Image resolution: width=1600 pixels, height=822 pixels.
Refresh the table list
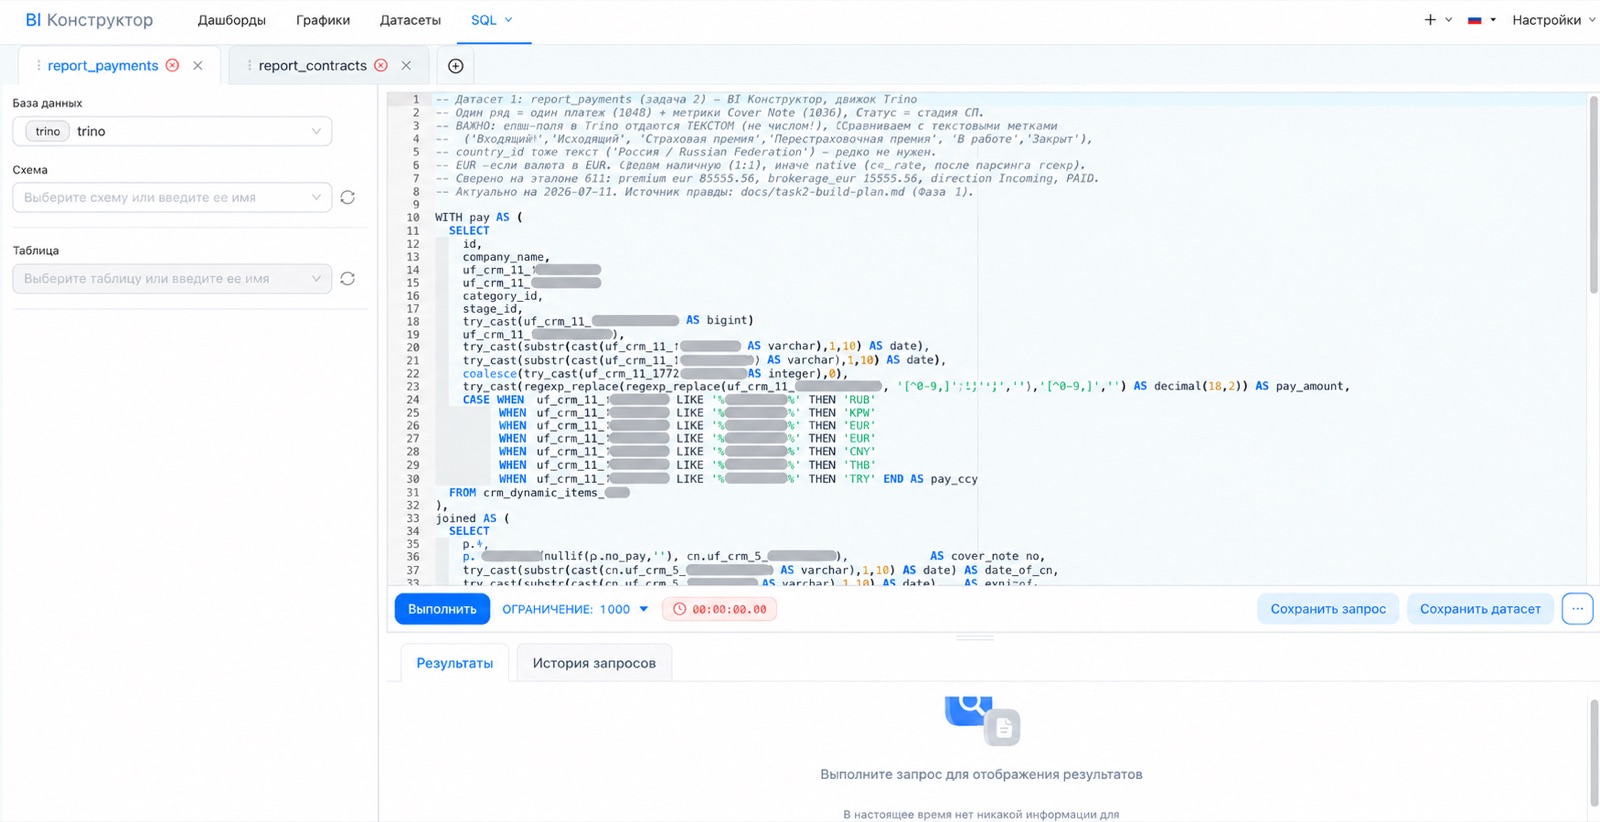347,279
